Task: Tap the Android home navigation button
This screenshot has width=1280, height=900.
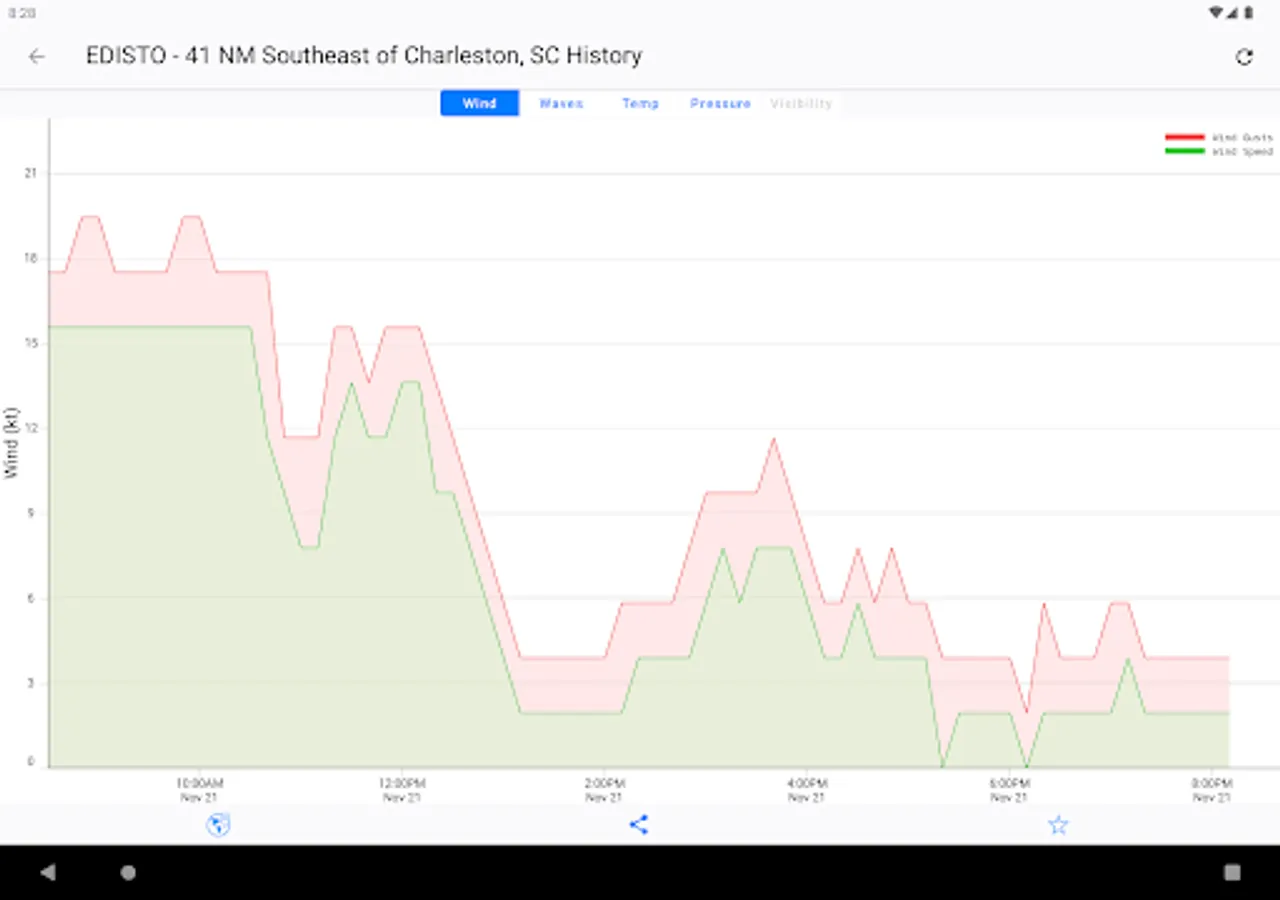Action: tap(128, 872)
